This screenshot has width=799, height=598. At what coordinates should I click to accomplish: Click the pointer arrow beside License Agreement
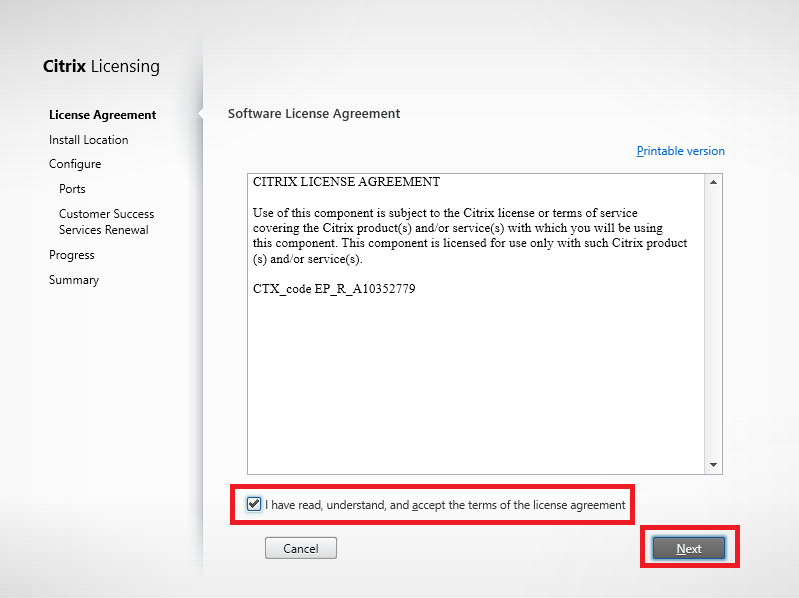(x=203, y=114)
